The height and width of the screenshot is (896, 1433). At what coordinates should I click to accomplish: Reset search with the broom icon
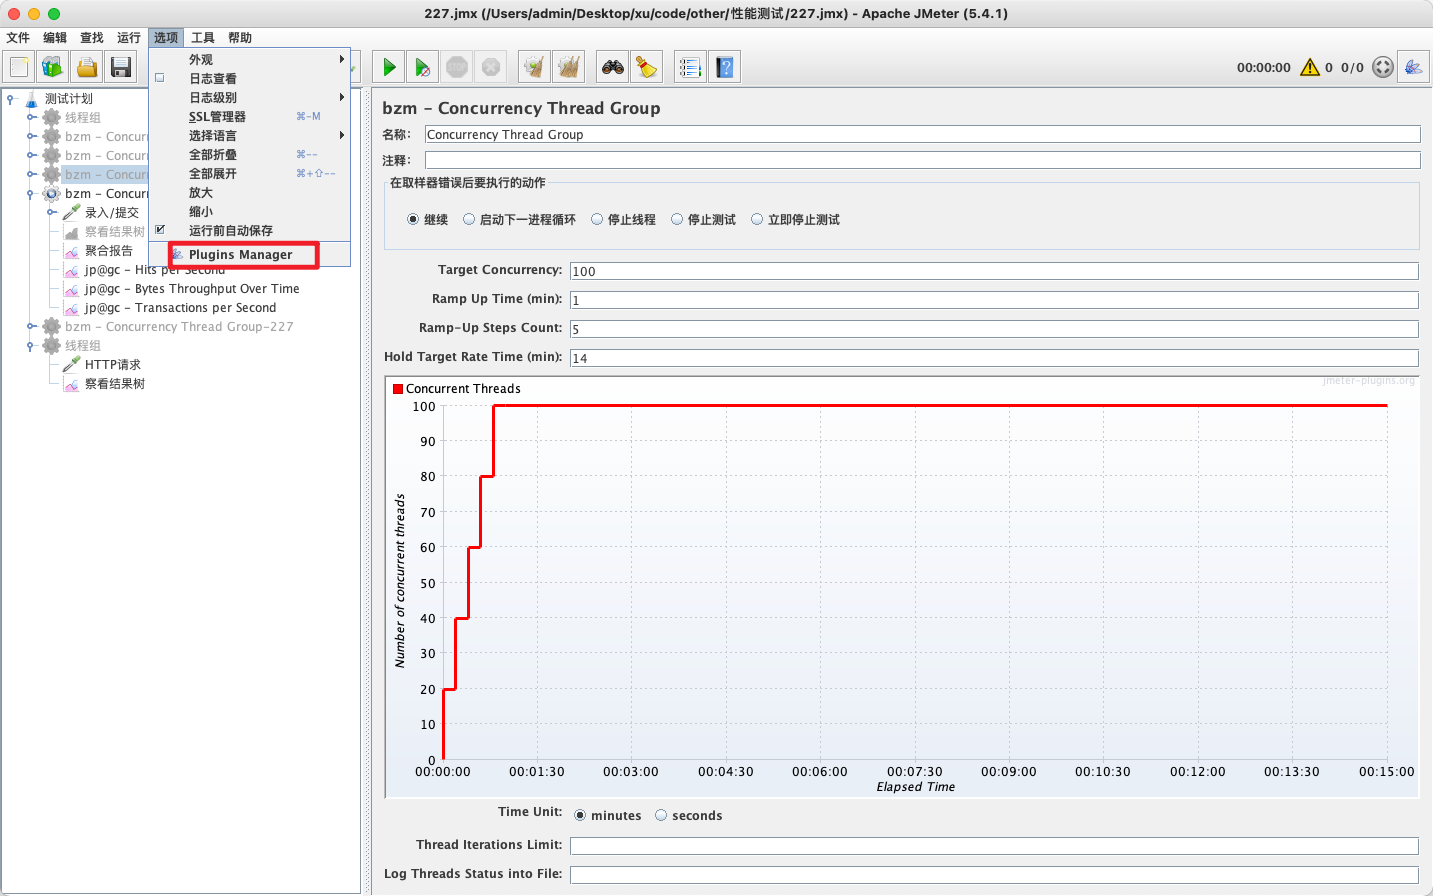coord(647,67)
